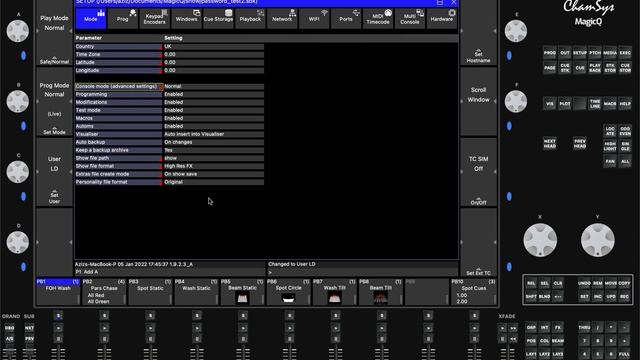Click the Set Ext TC button
640x360 pixels.
pos(478,242)
